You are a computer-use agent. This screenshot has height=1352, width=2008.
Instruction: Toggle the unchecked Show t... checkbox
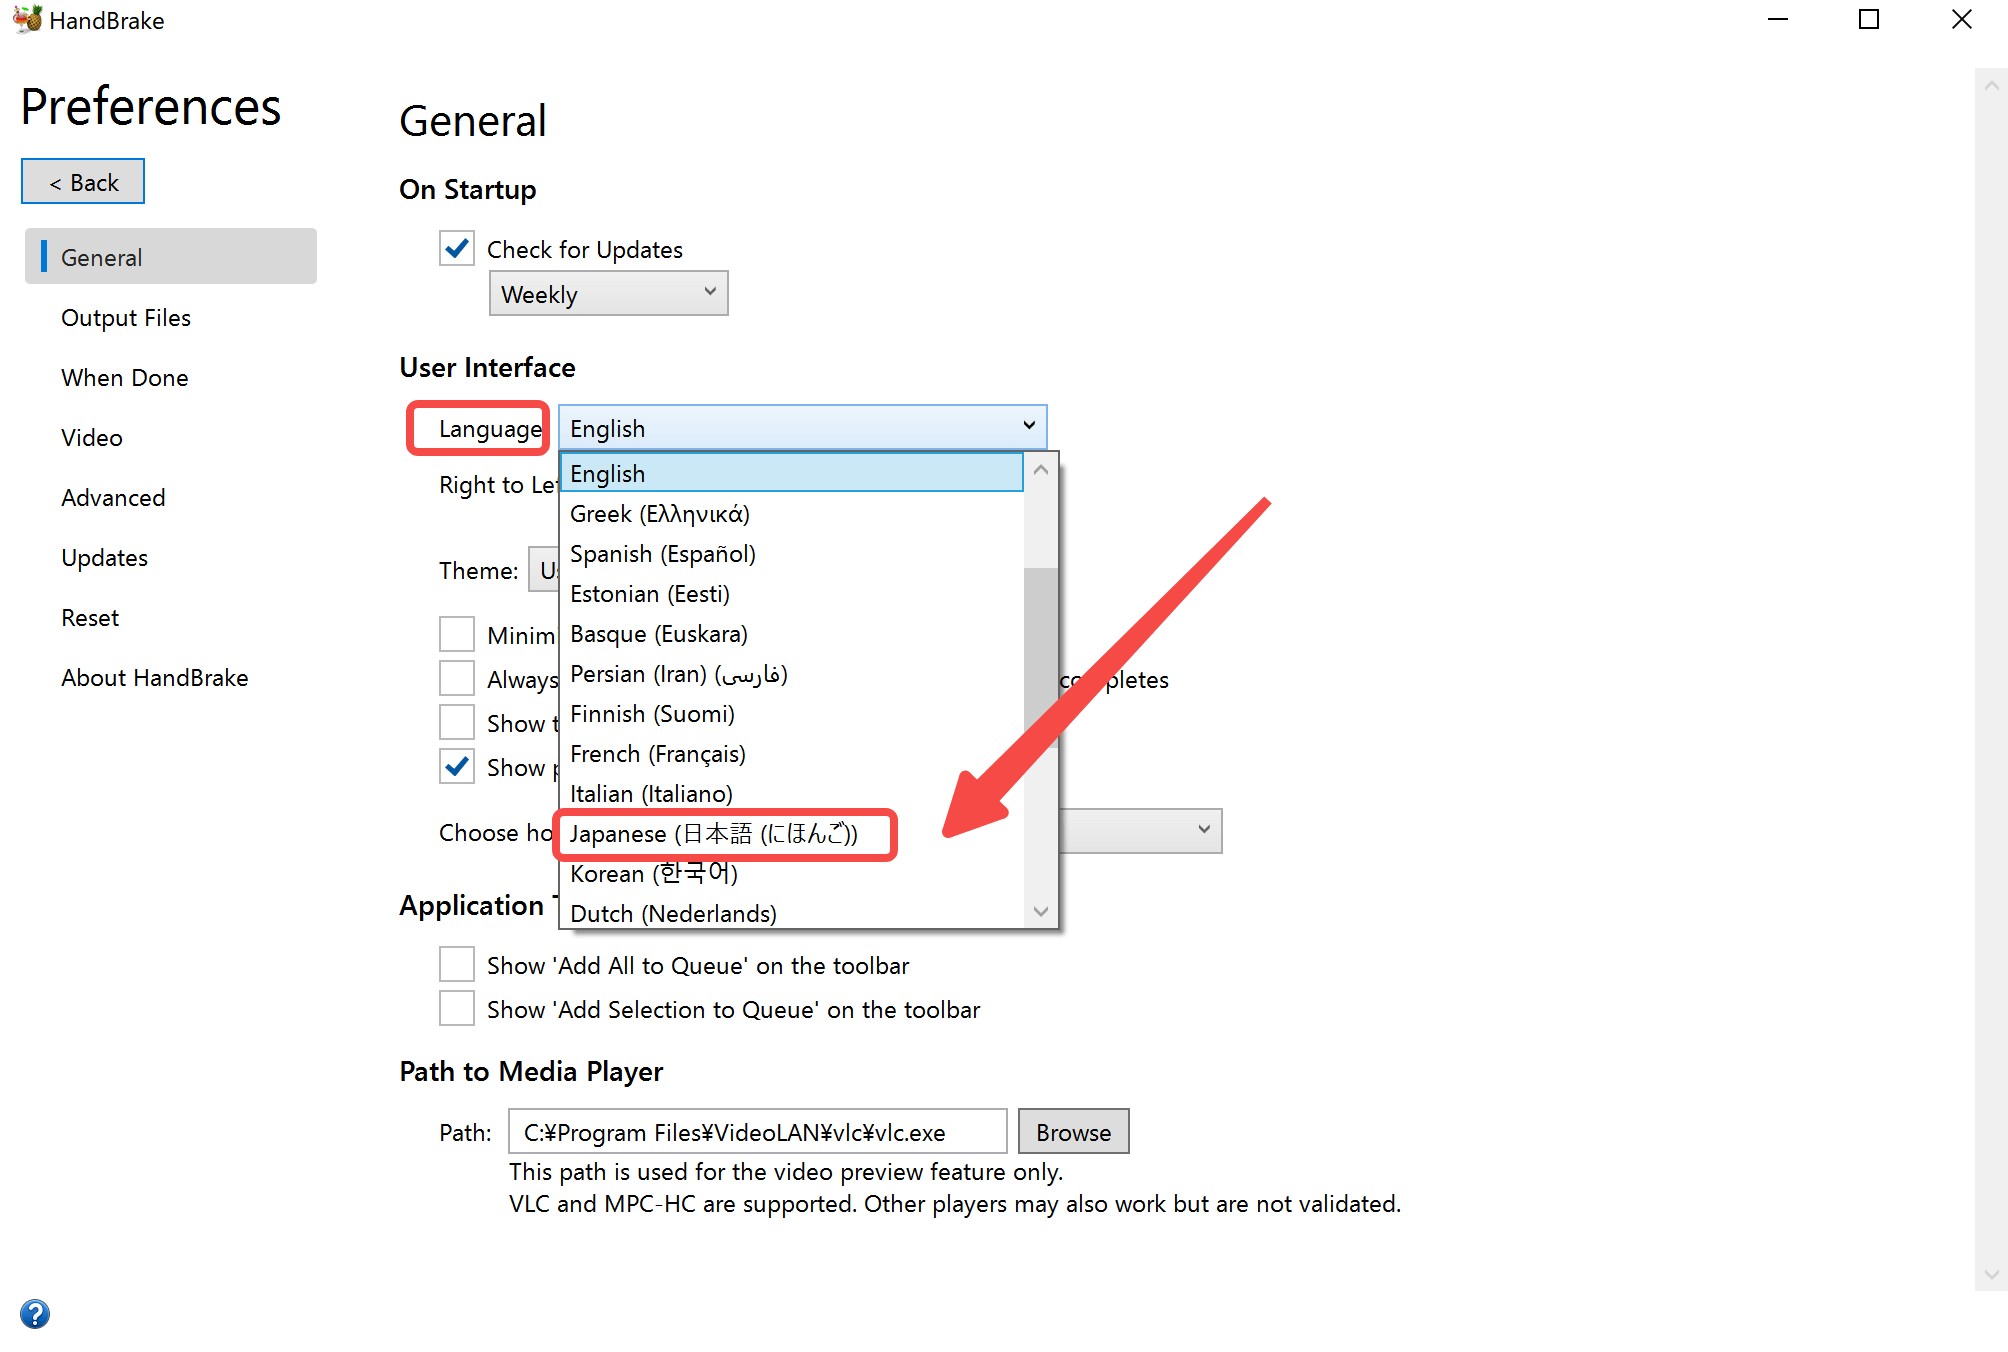coord(457,722)
